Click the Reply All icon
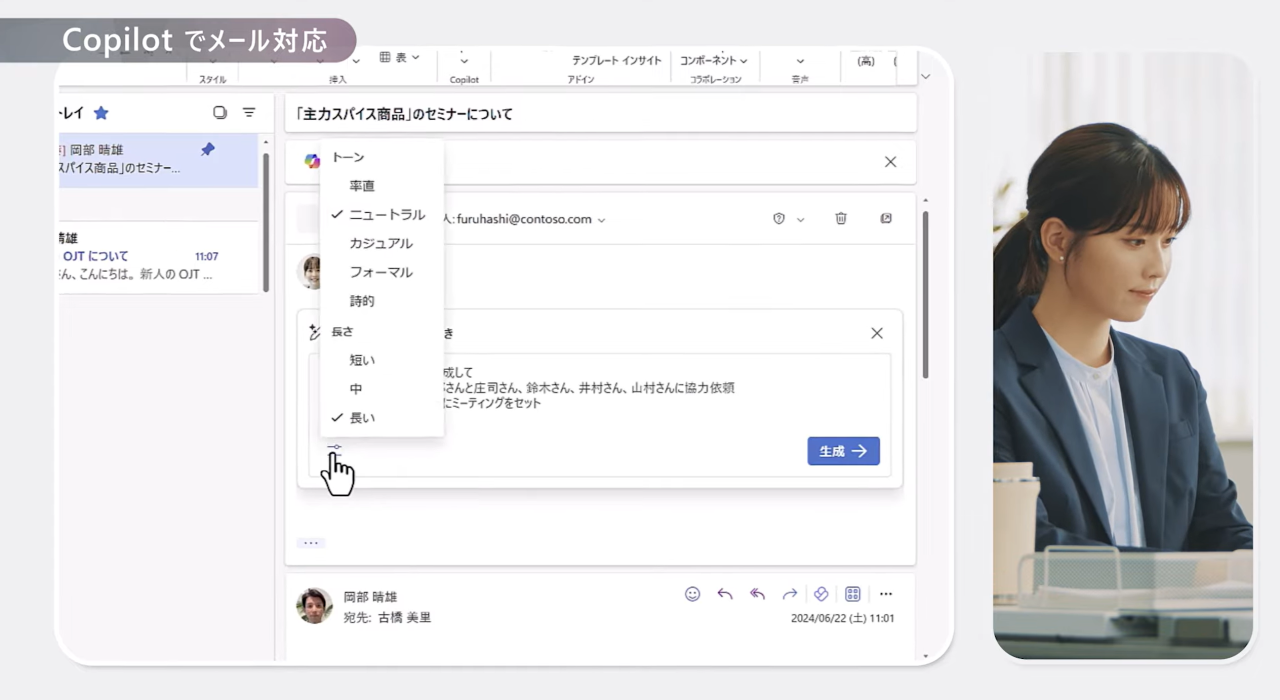The height and width of the screenshot is (700, 1280). (x=757, y=594)
